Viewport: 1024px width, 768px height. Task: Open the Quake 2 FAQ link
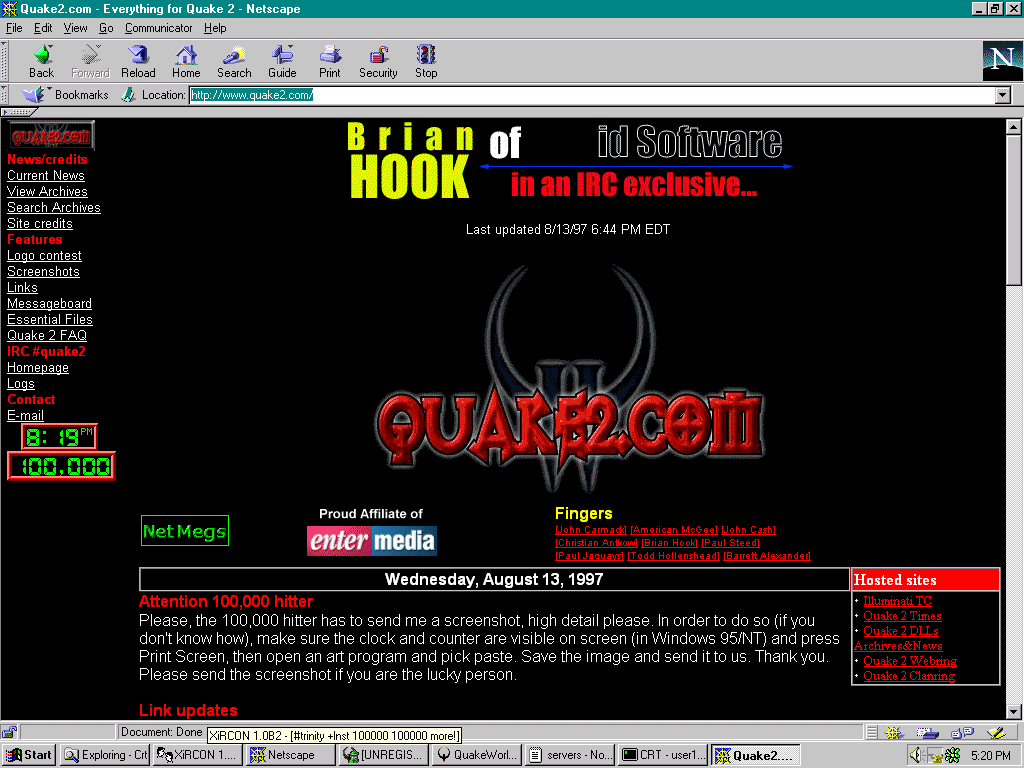[47, 335]
